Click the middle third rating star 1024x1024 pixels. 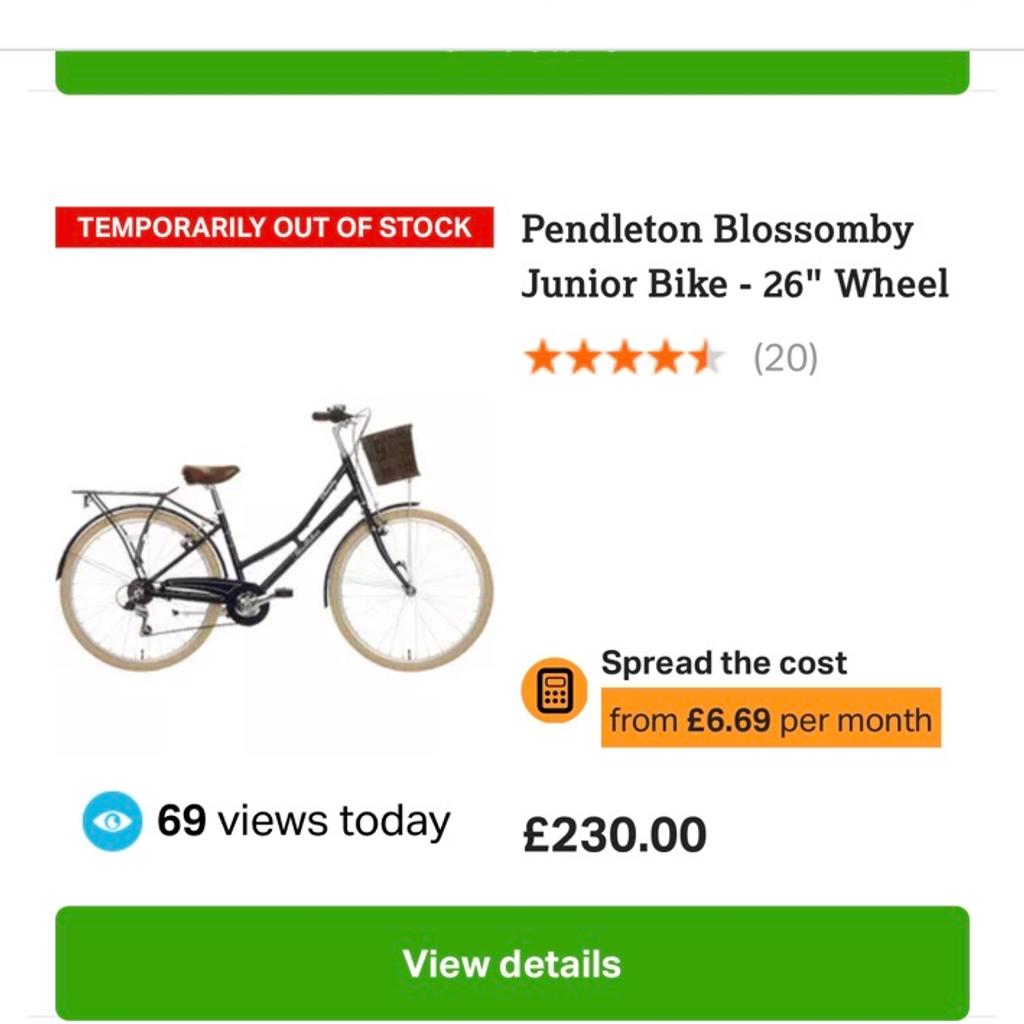pos(624,357)
